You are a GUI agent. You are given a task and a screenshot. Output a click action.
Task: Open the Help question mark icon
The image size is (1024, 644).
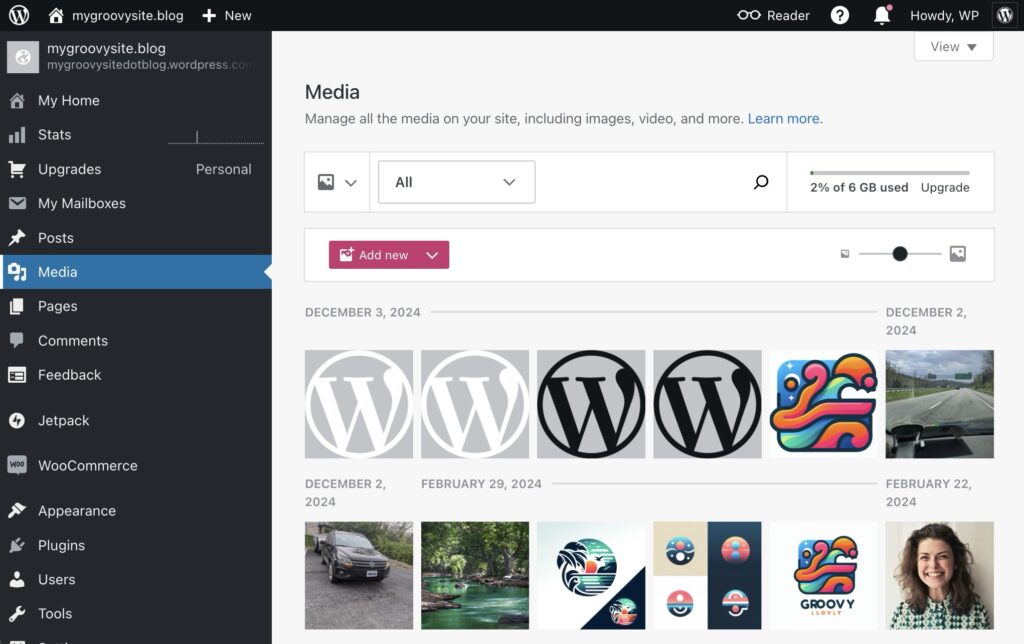click(x=840, y=15)
